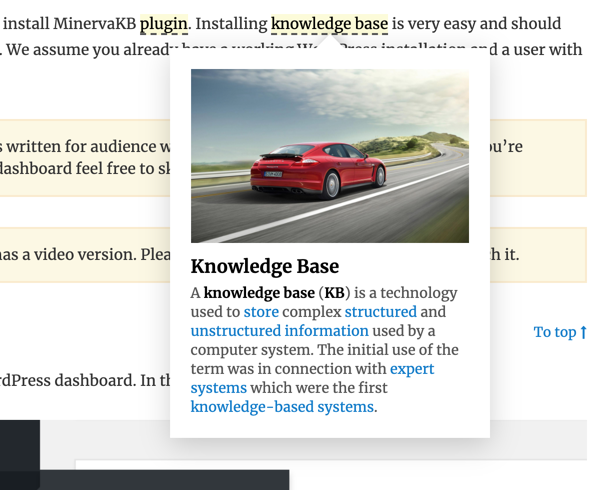Follow the "structured" link in tooltip

point(381,312)
